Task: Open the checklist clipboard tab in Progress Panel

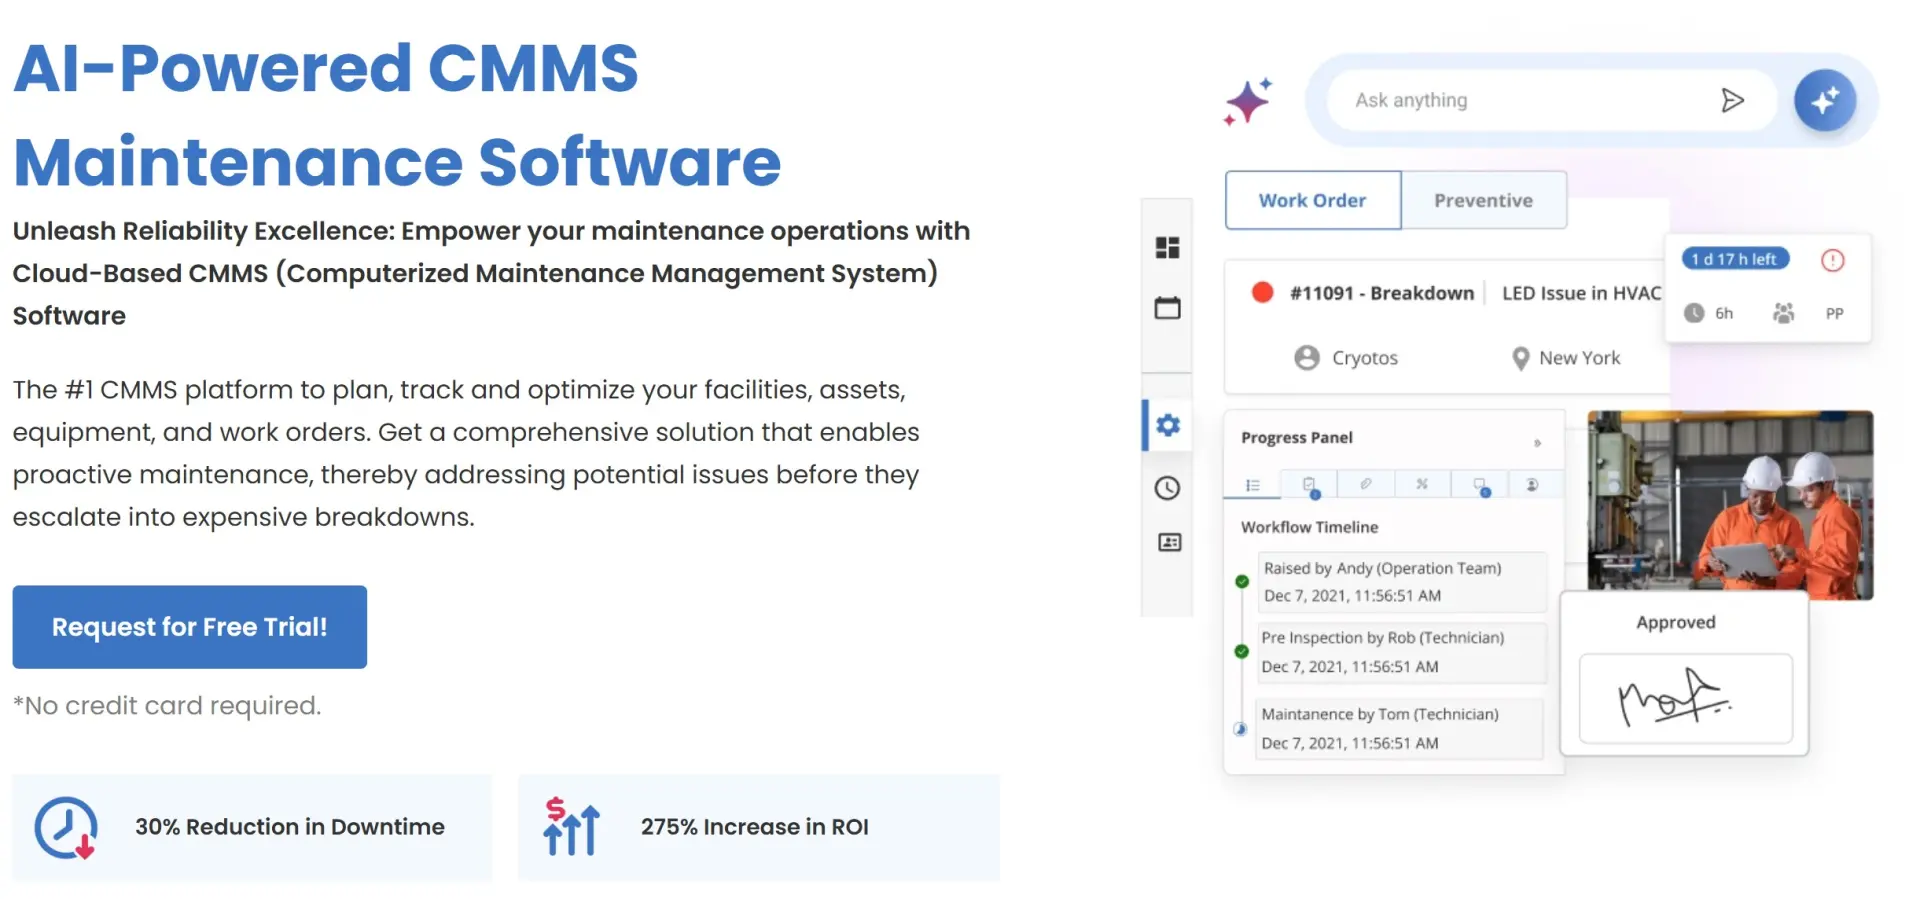Action: point(1309,485)
